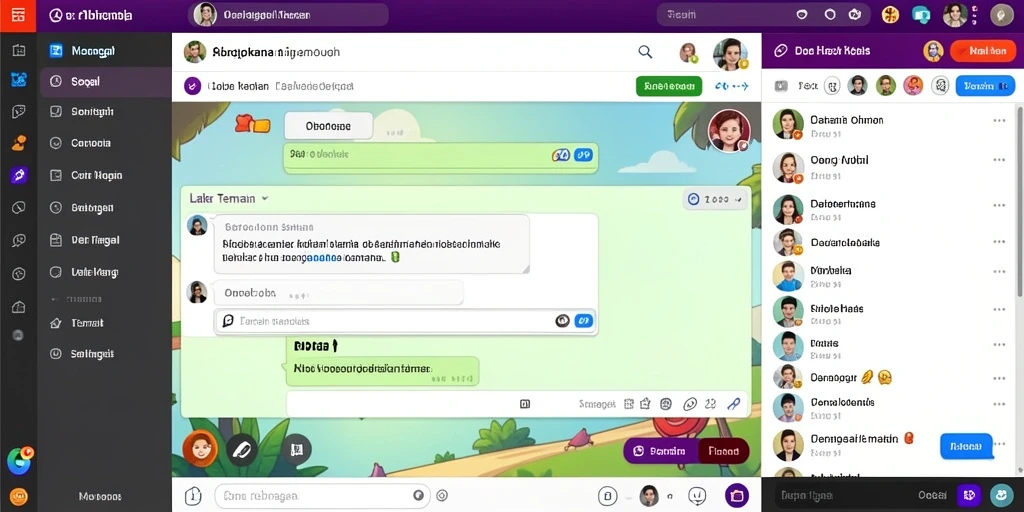Click the blue pen icon at the right end of the message toolbar

coord(733,404)
